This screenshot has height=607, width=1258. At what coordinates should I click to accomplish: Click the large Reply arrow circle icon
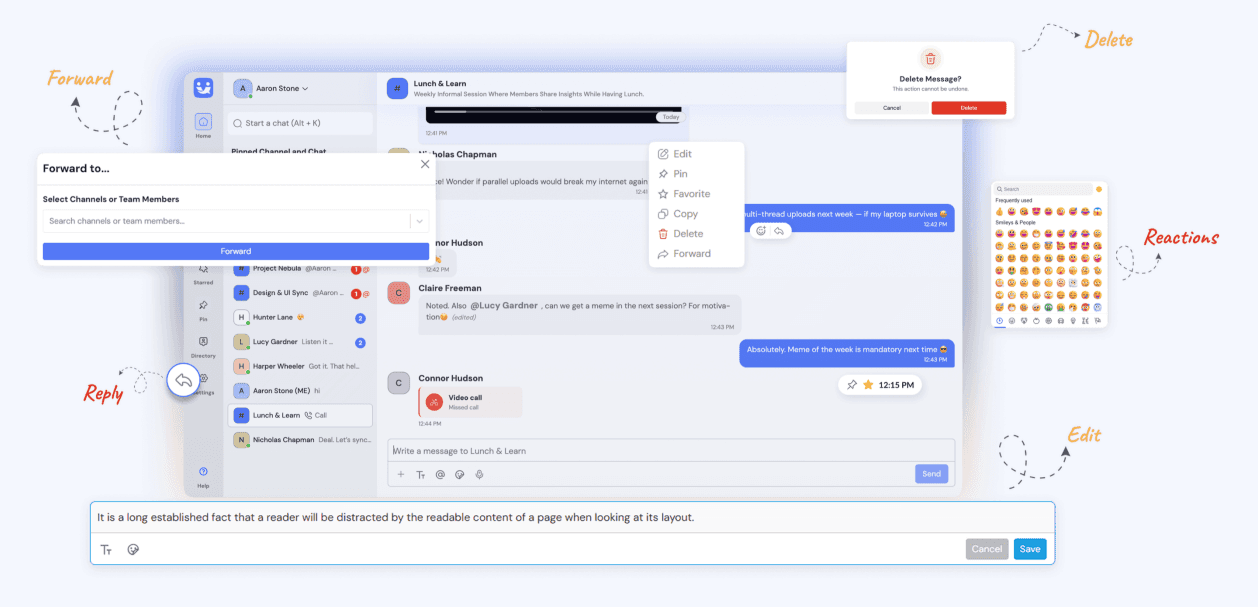pos(183,381)
